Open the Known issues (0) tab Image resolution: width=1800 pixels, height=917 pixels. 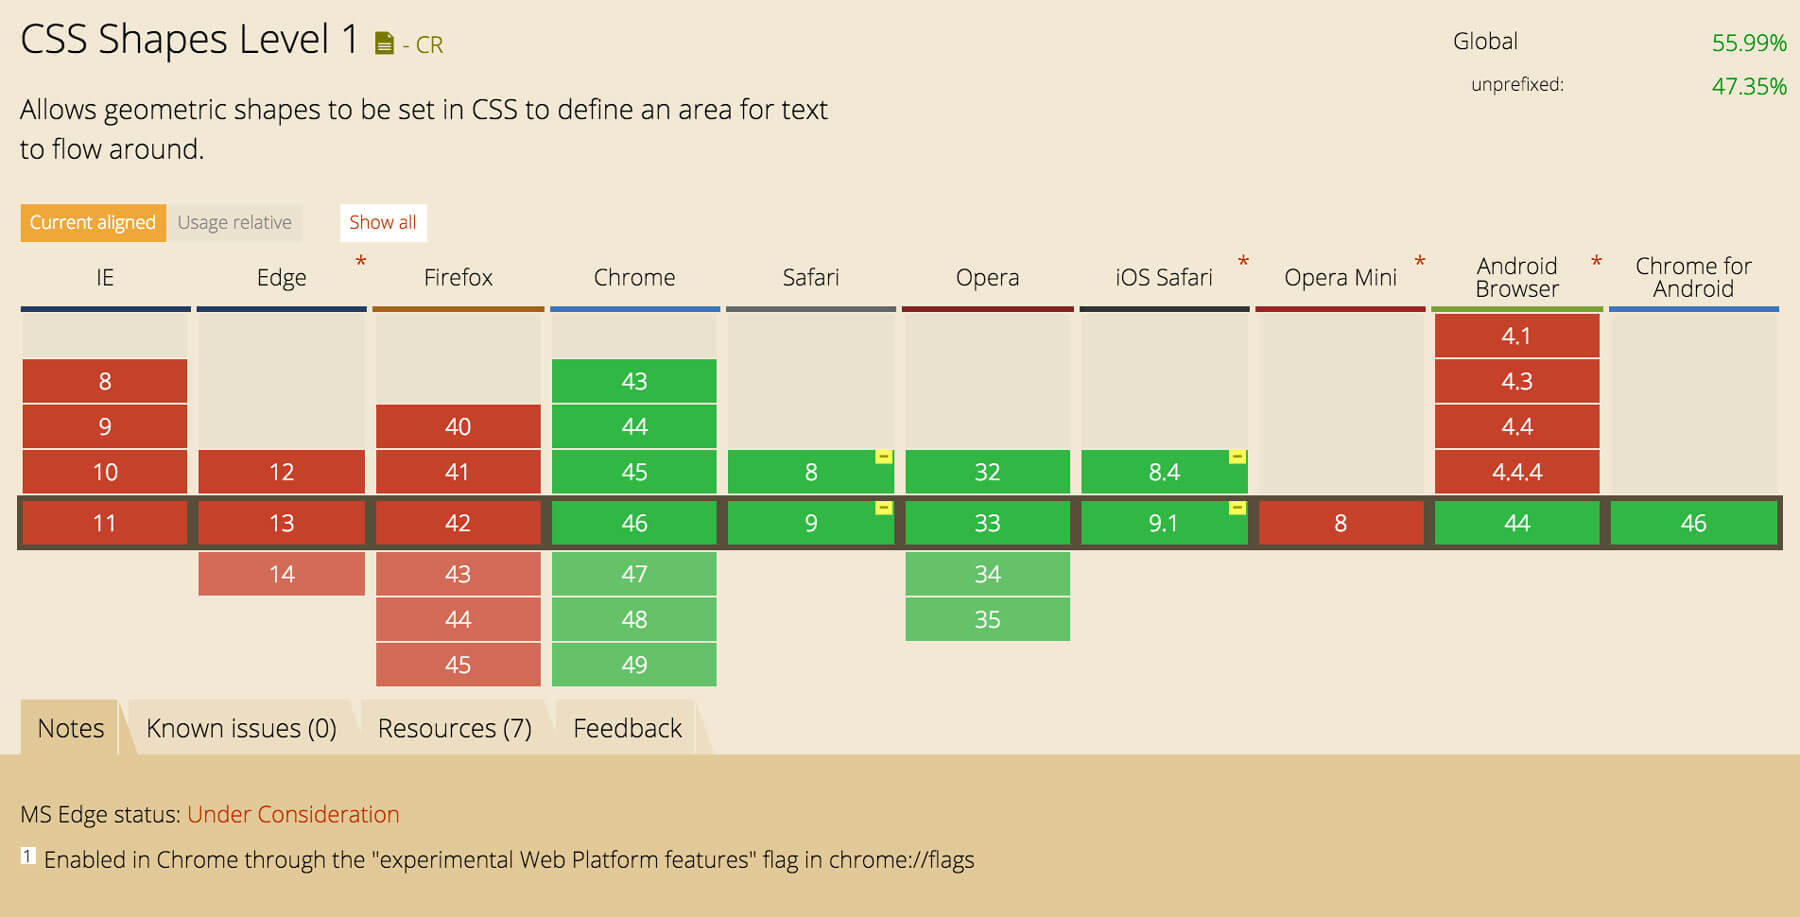241,728
